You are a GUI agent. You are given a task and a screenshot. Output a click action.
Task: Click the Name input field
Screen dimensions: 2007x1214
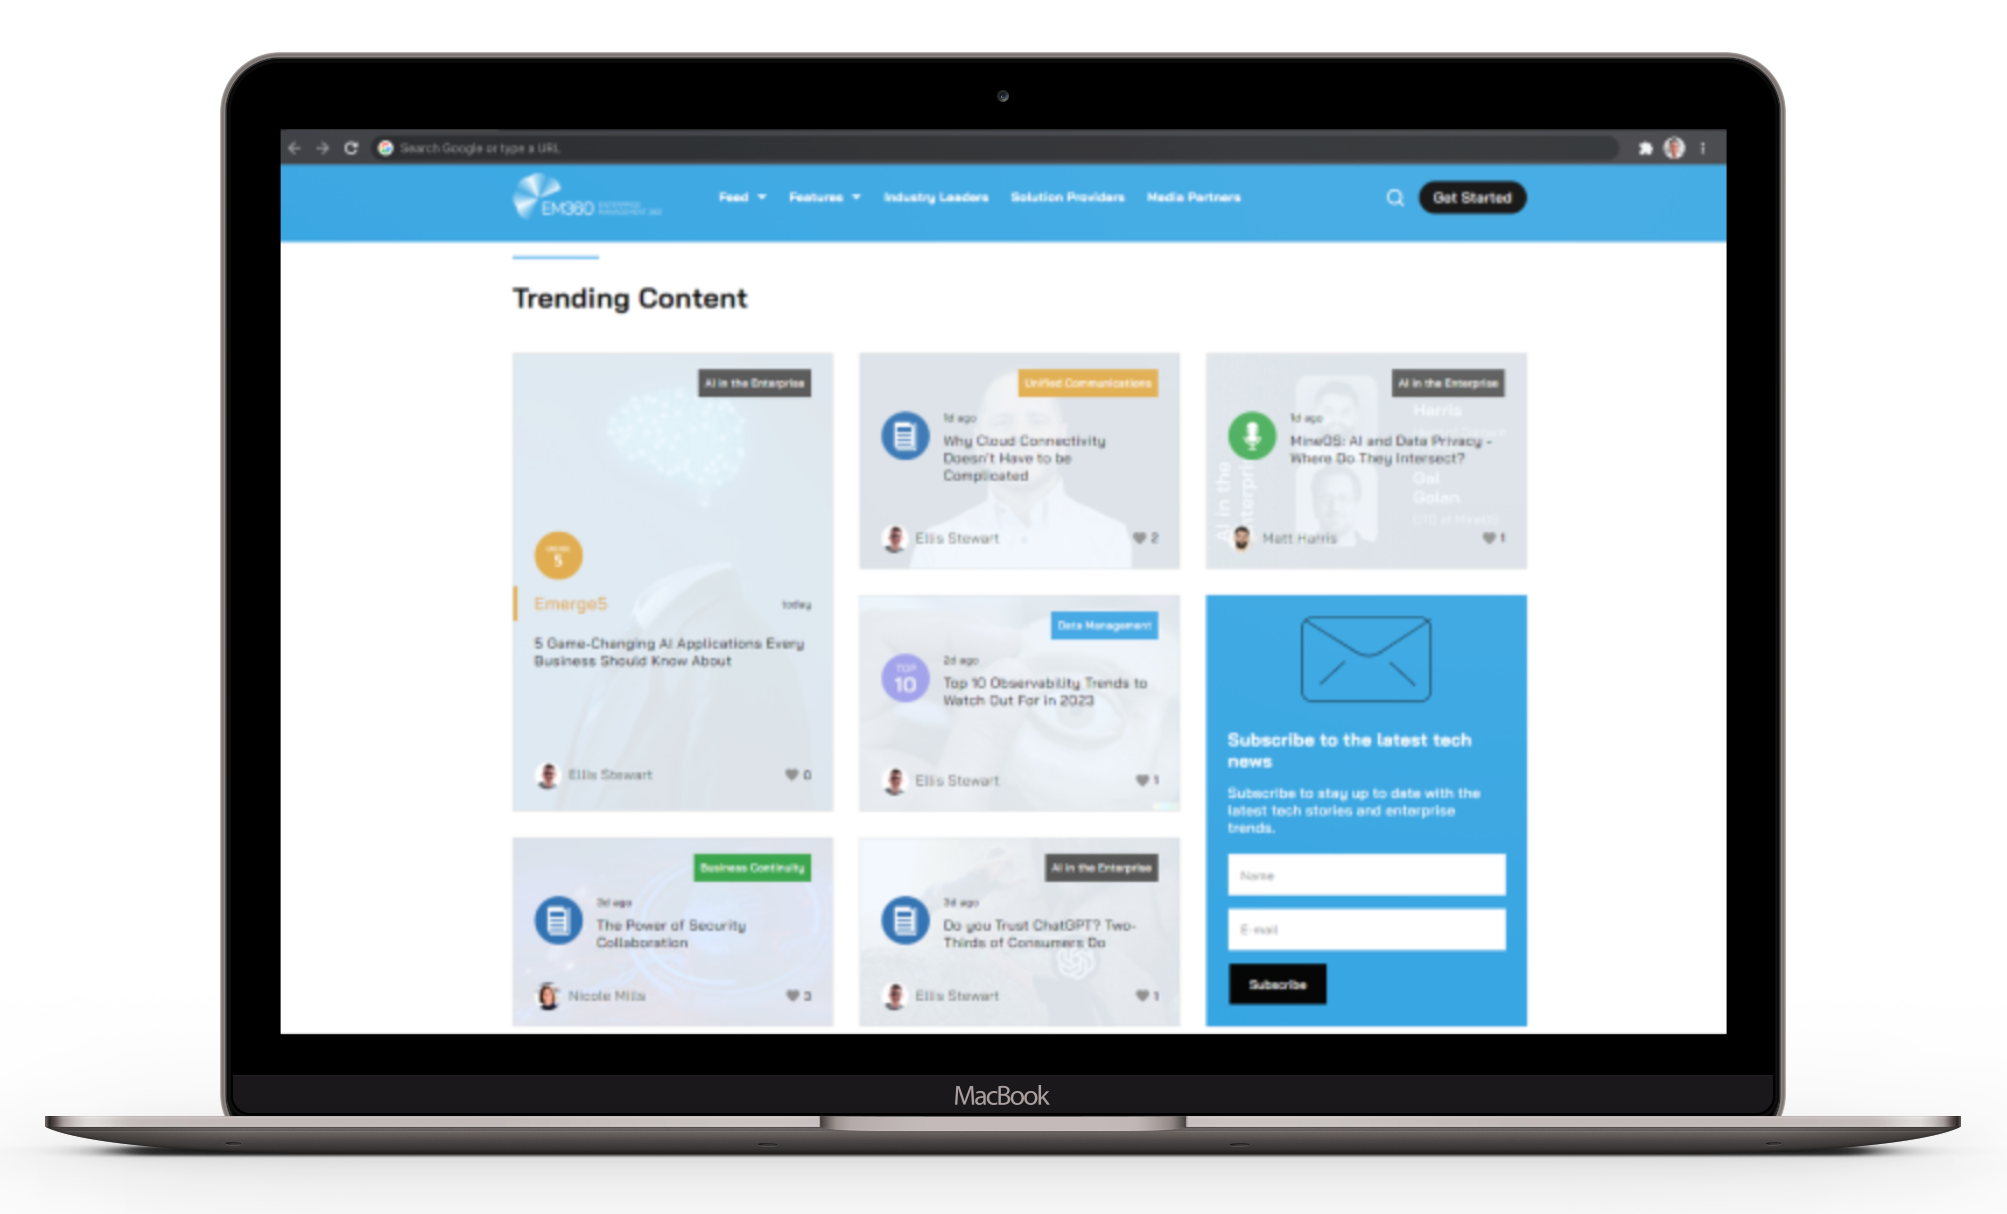coord(1362,874)
